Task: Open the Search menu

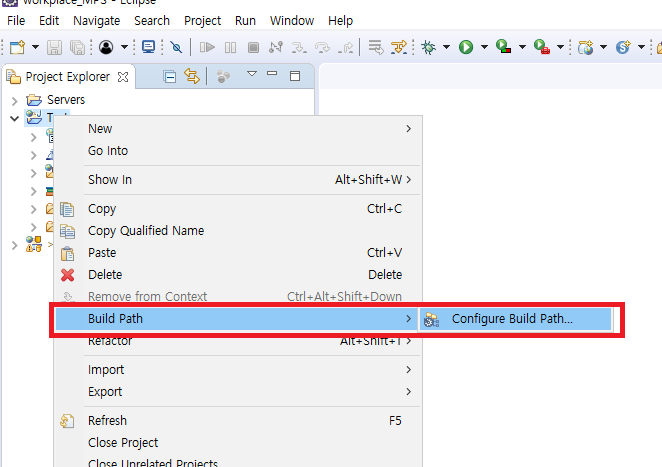Action: pyautogui.click(x=152, y=21)
